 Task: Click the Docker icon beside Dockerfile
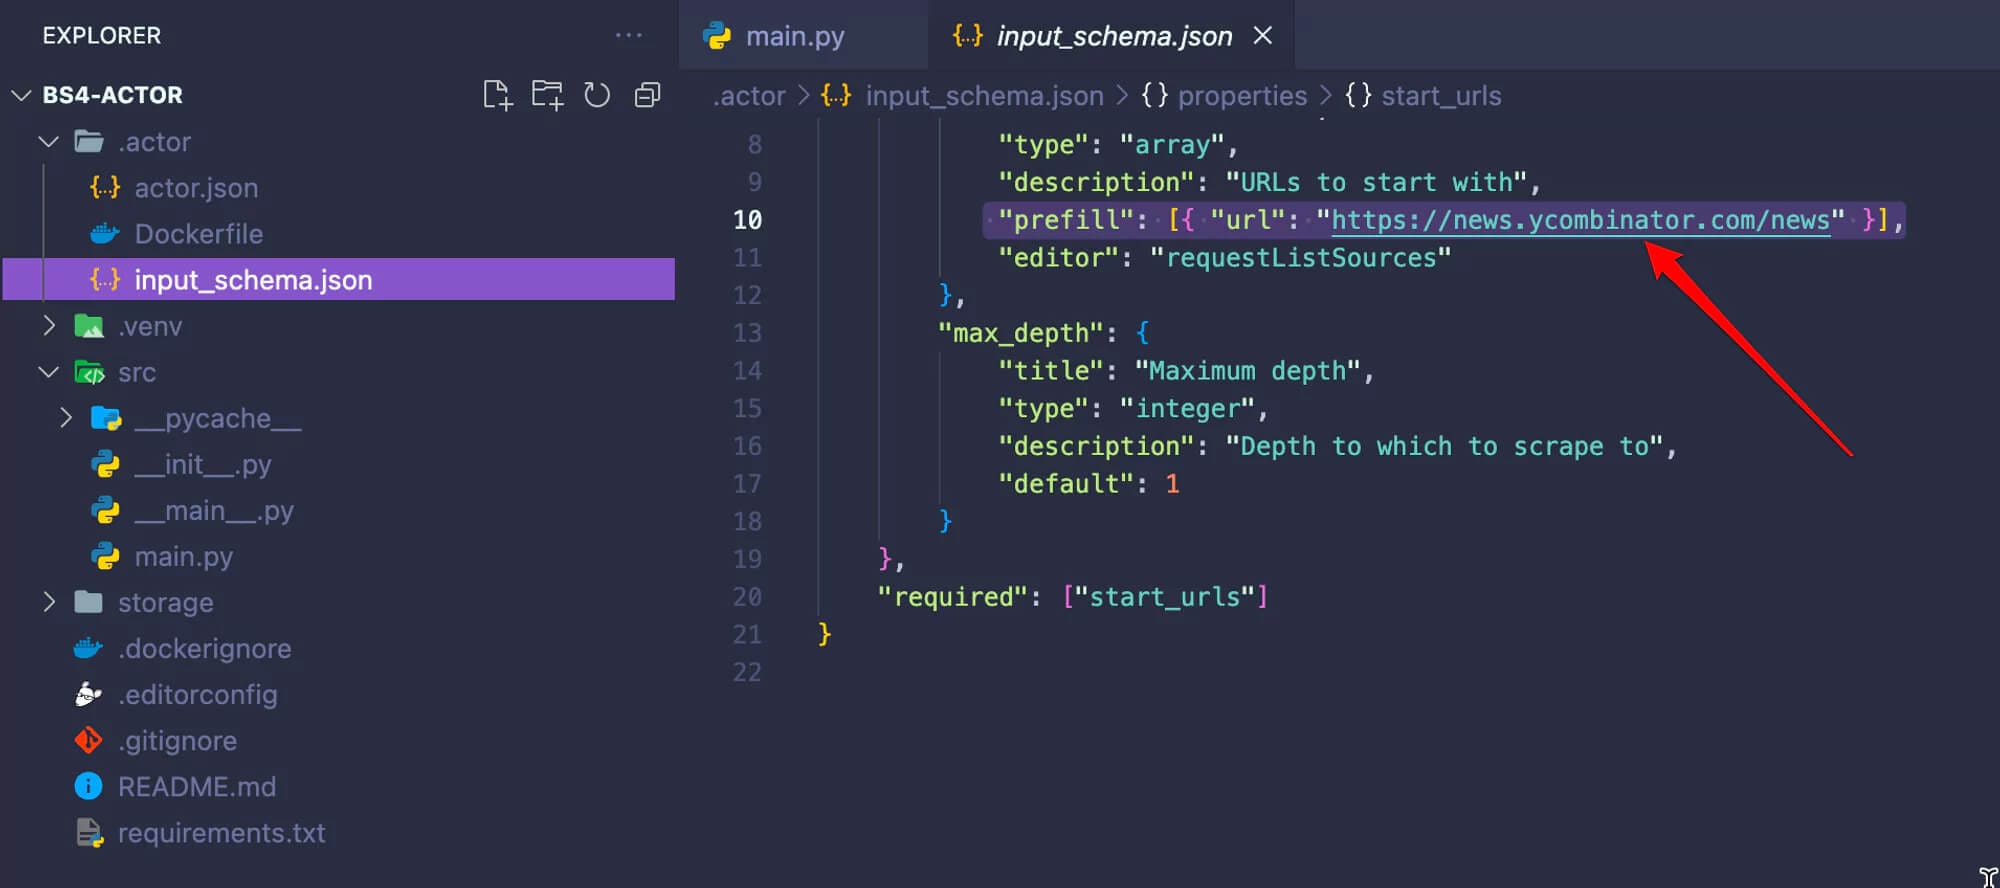pyautogui.click(x=105, y=234)
